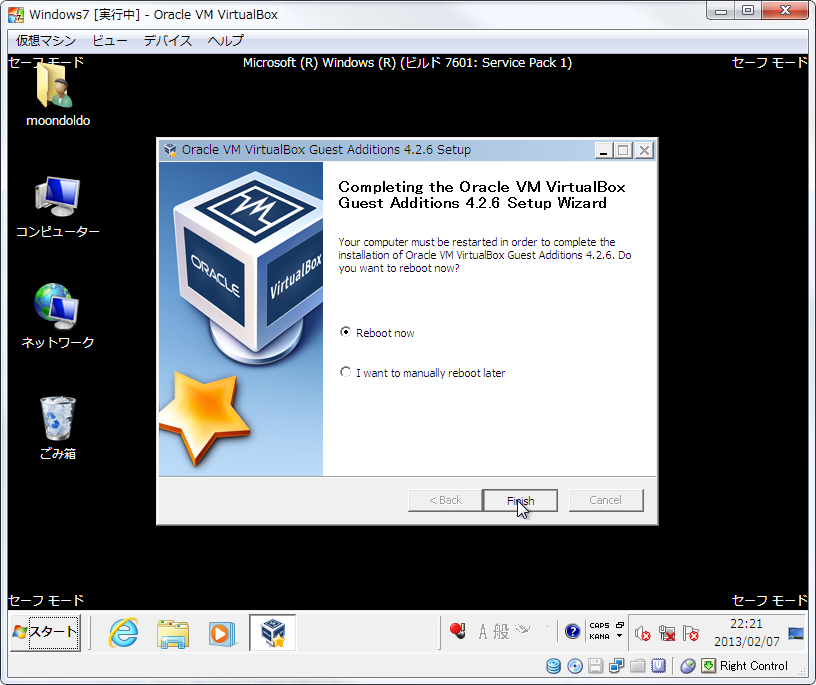Click the VirtualBox installer taskbar button
816x685 pixels.
(x=272, y=633)
